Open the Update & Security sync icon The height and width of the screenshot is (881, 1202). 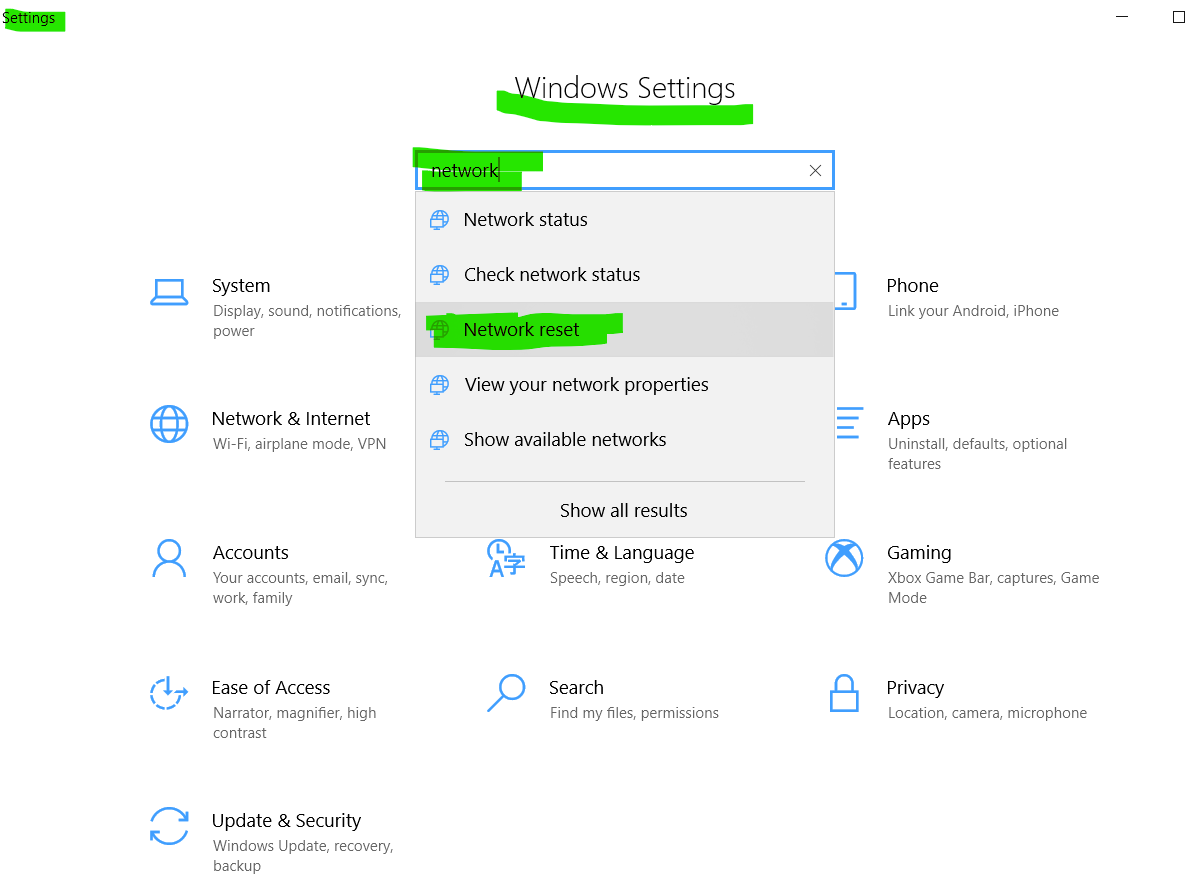[169, 827]
